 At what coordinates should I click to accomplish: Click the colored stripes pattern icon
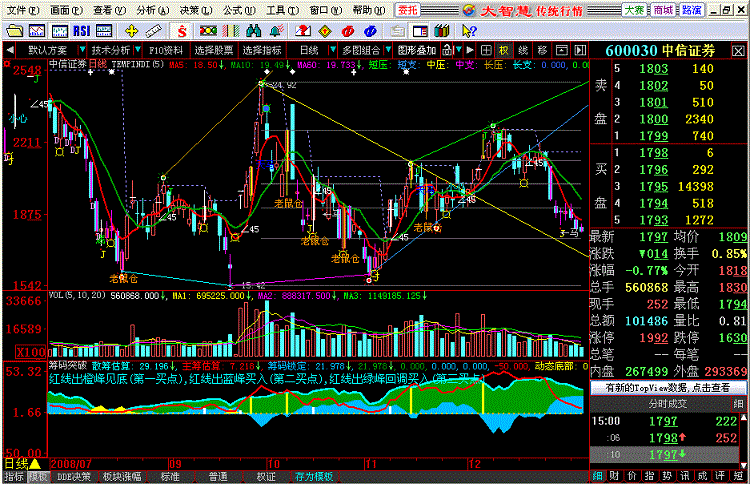pyautogui.click(x=231, y=31)
